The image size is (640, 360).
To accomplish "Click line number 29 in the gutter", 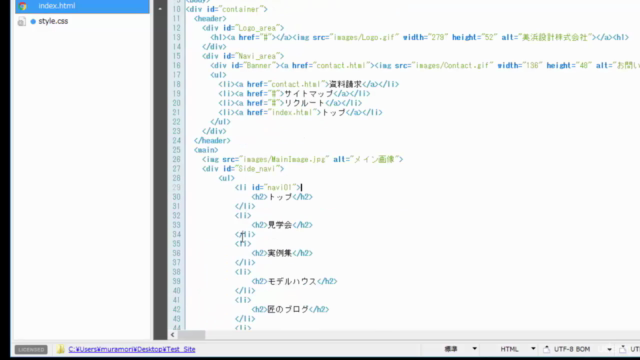I will coord(176,187).
